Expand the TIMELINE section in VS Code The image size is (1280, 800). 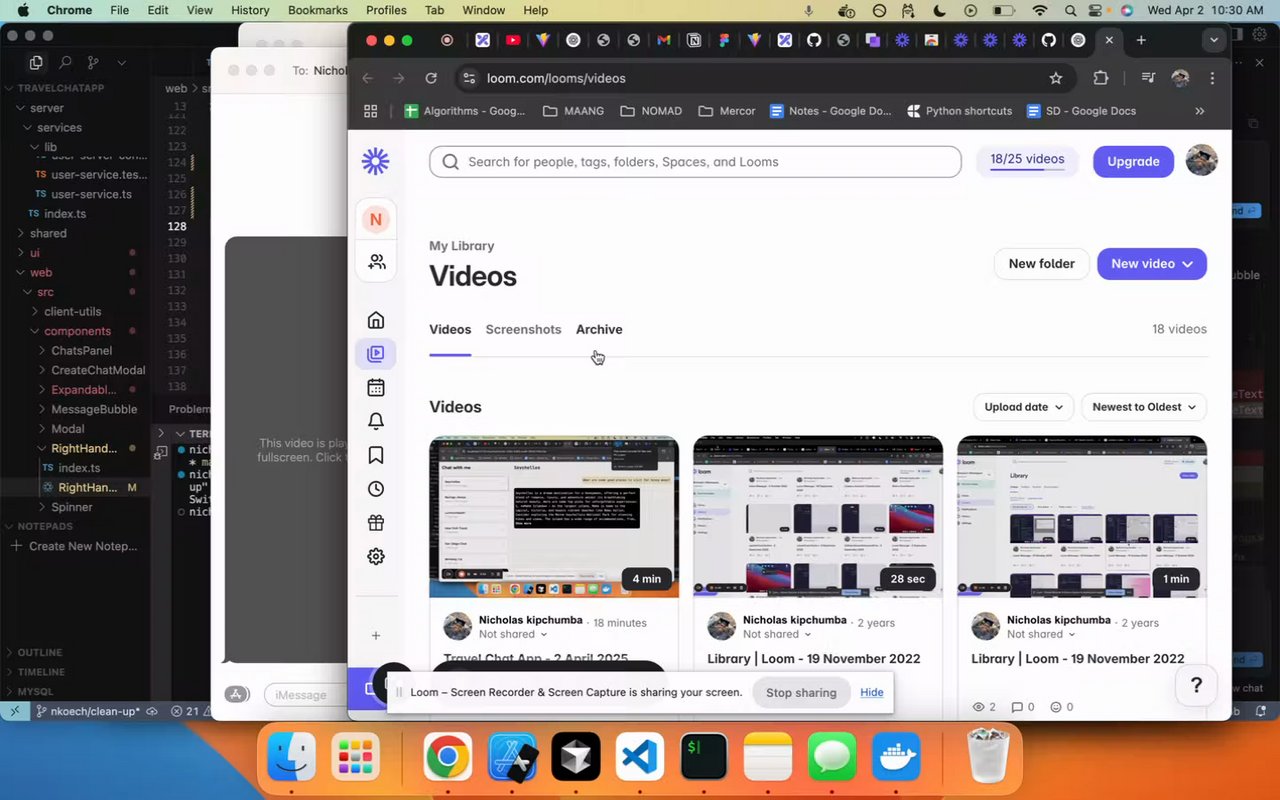(x=41, y=672)
